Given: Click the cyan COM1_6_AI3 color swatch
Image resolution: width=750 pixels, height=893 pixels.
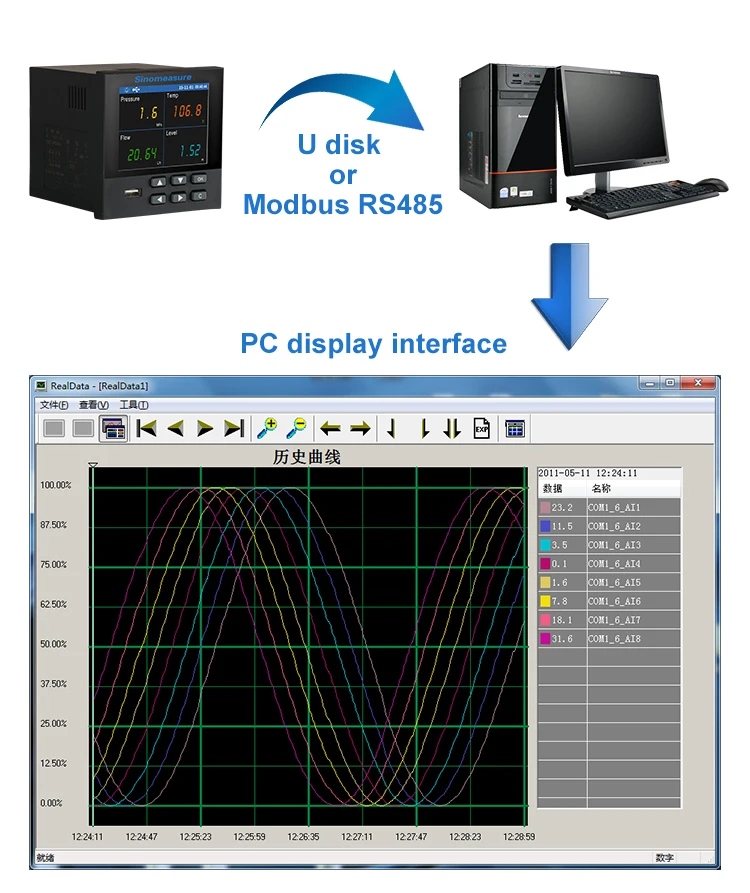Looking at the screenshot, I should tap(545, 545).
